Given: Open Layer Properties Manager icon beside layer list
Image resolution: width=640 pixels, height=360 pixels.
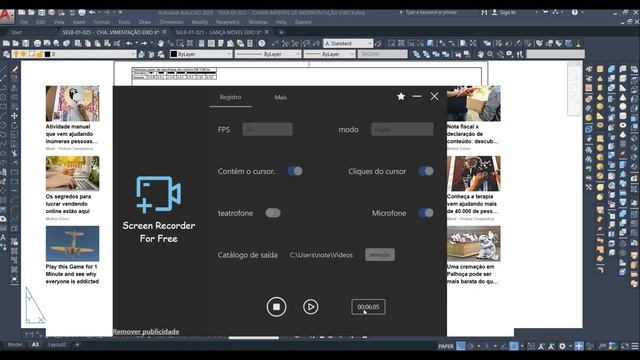Looking at the screenshot, I should coord(6,54).
